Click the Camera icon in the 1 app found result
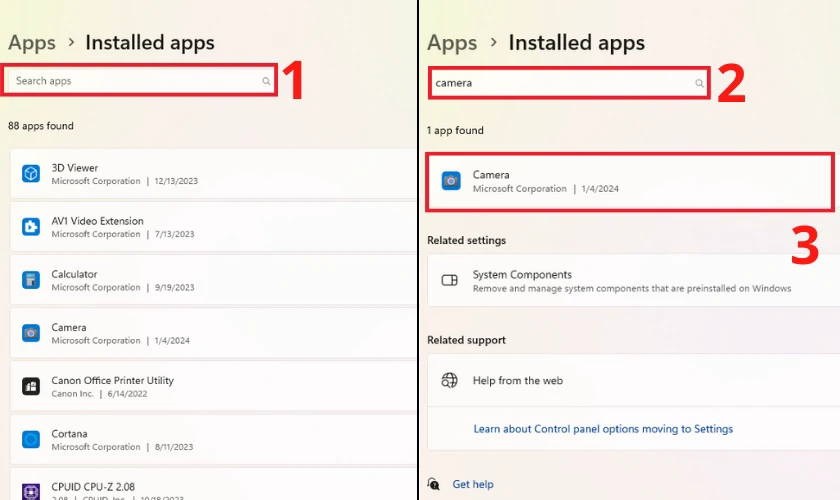 (x=451, y=181)
